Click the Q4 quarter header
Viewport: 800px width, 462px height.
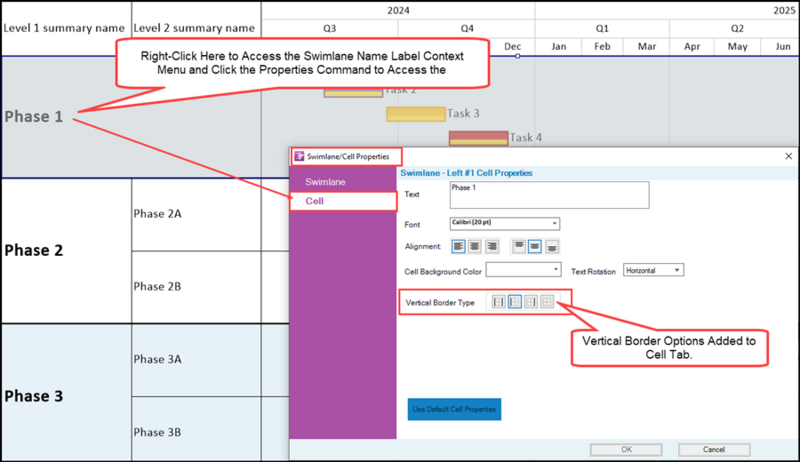[x=467, y=29]
